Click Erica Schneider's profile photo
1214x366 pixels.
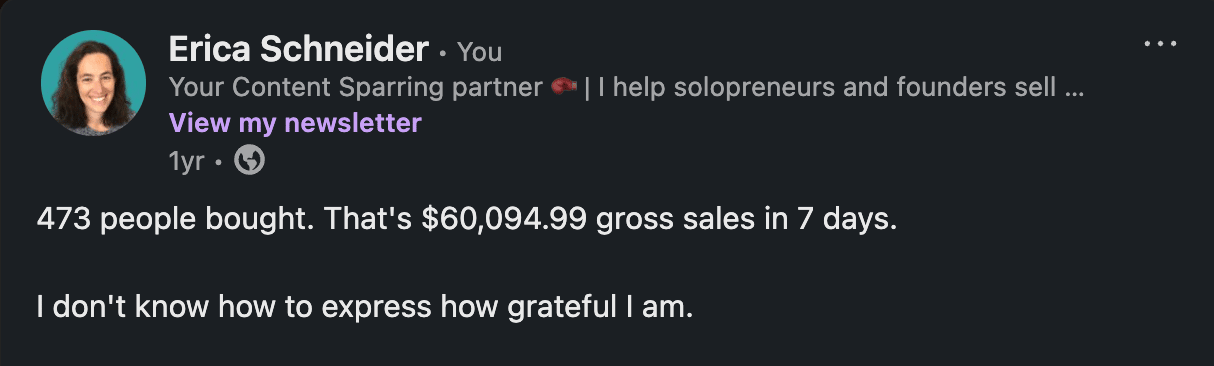[88, 82]
